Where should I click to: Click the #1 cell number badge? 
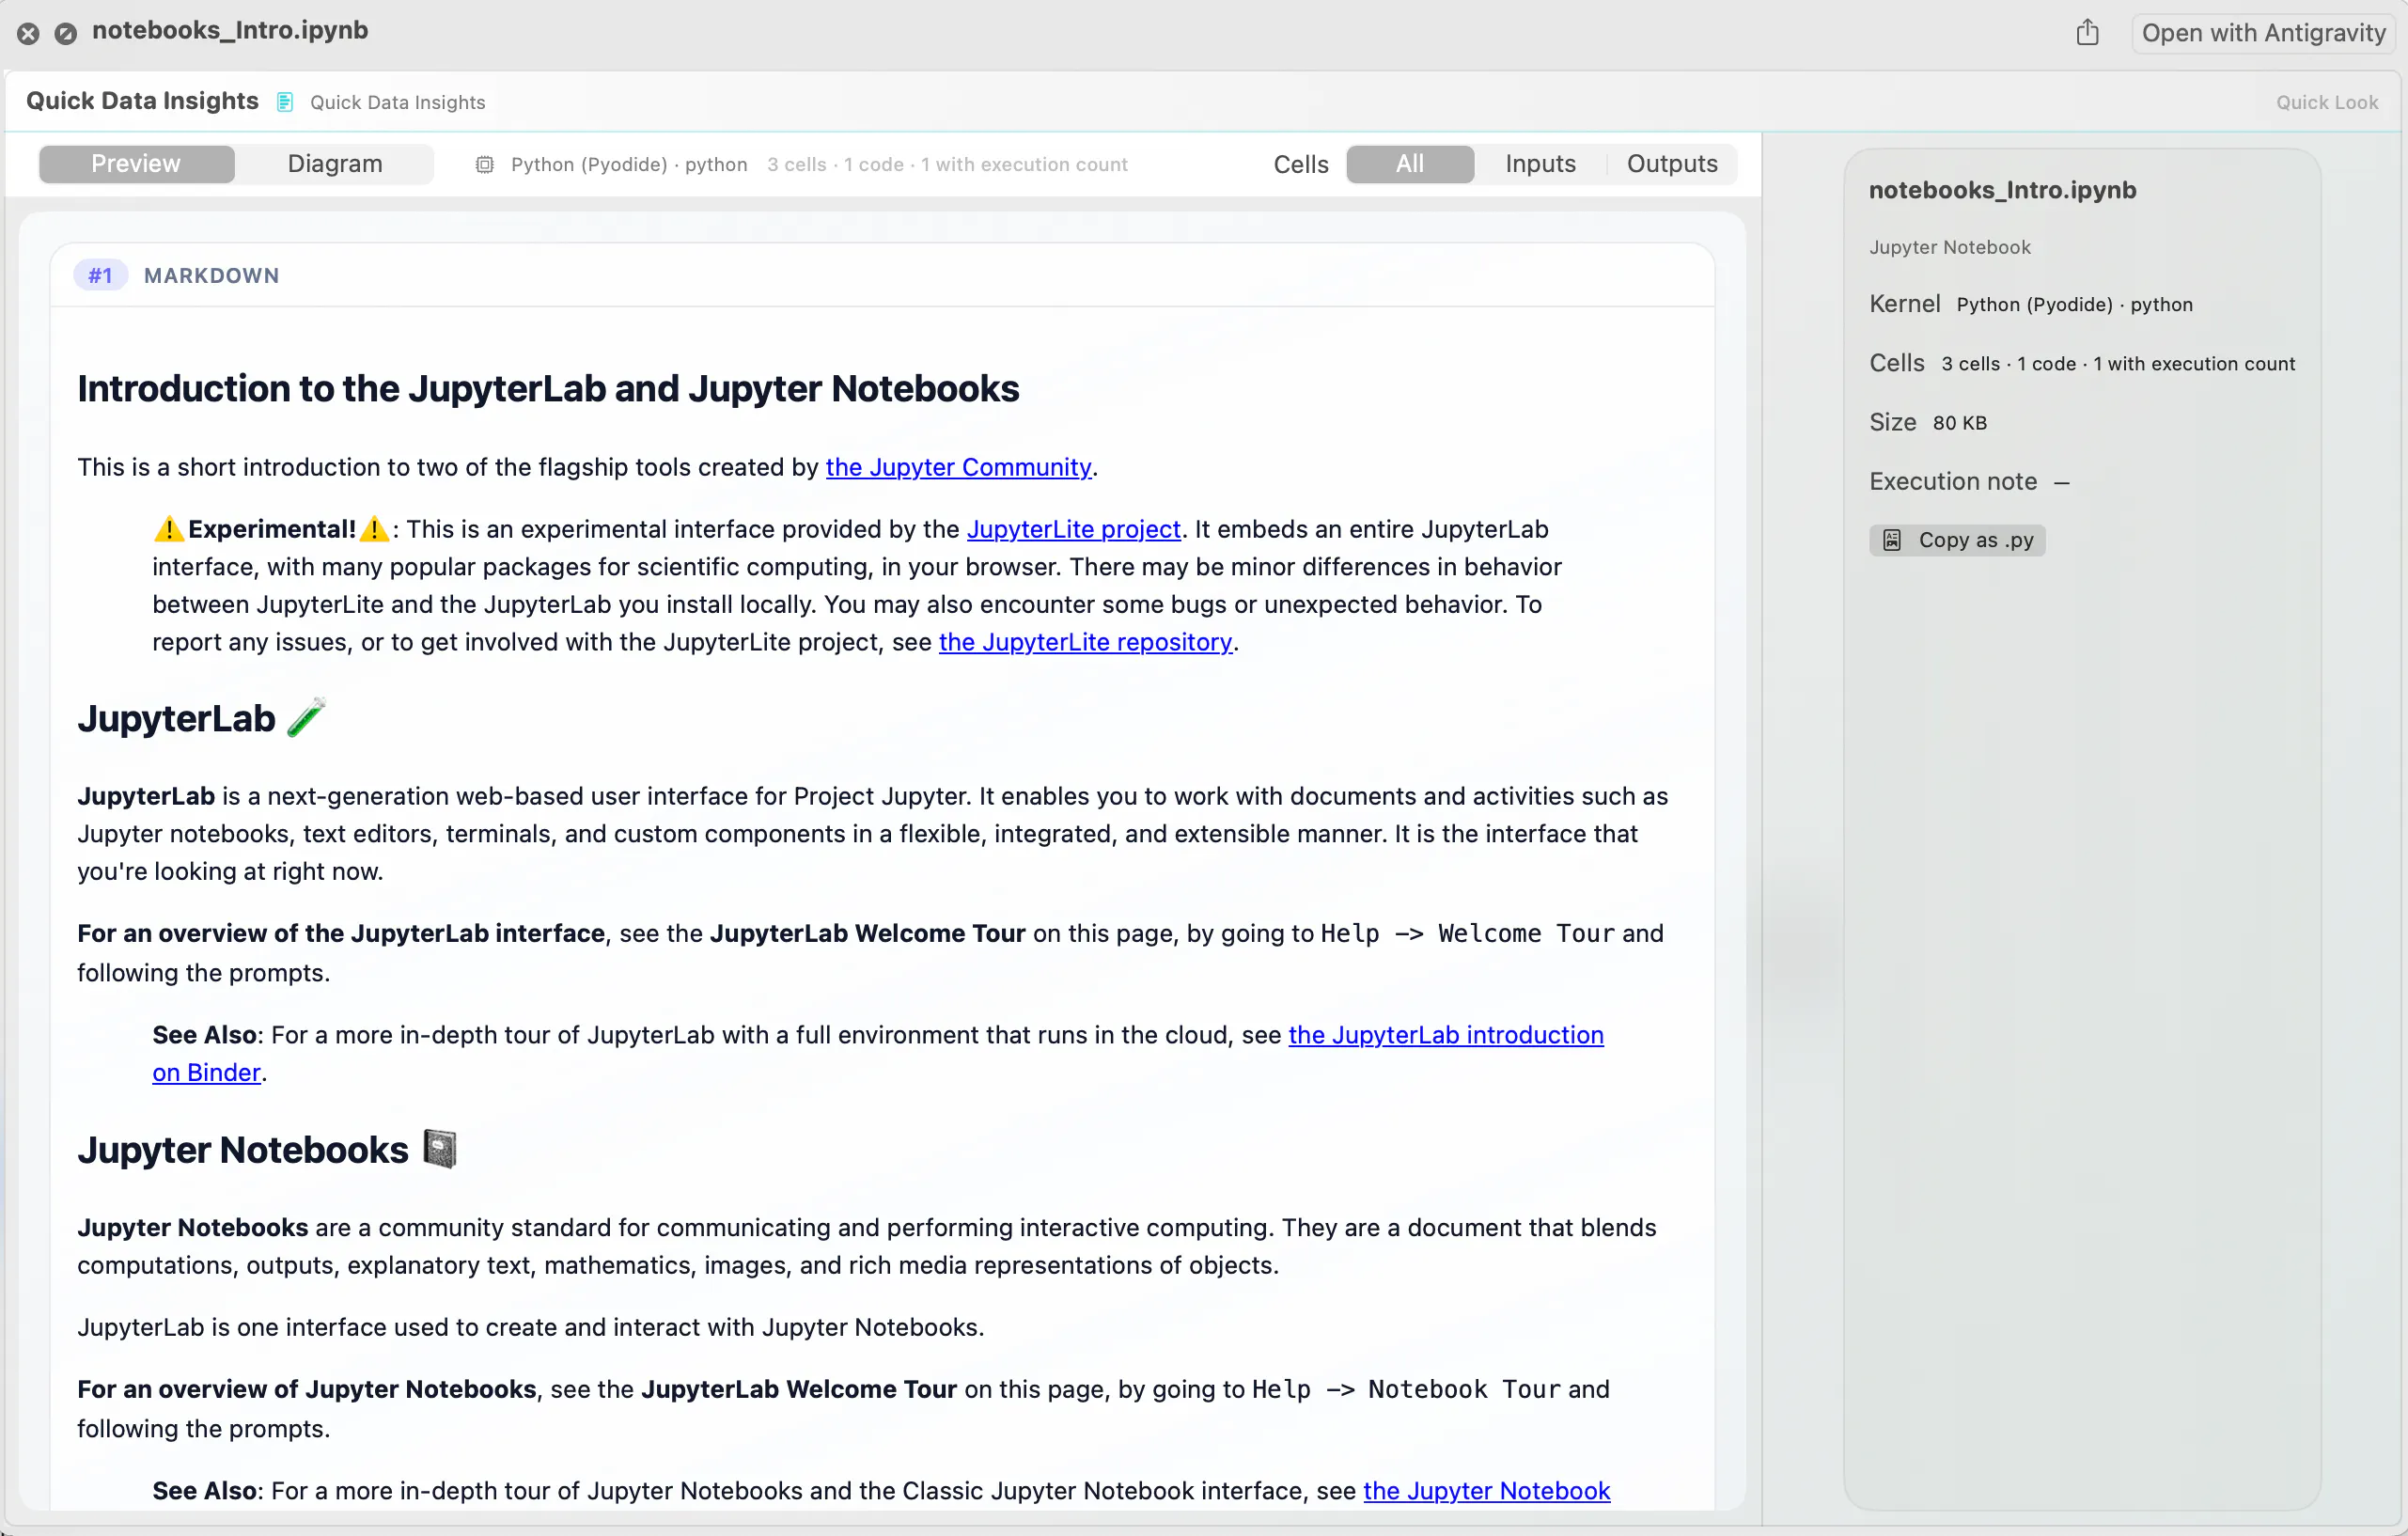100,275
